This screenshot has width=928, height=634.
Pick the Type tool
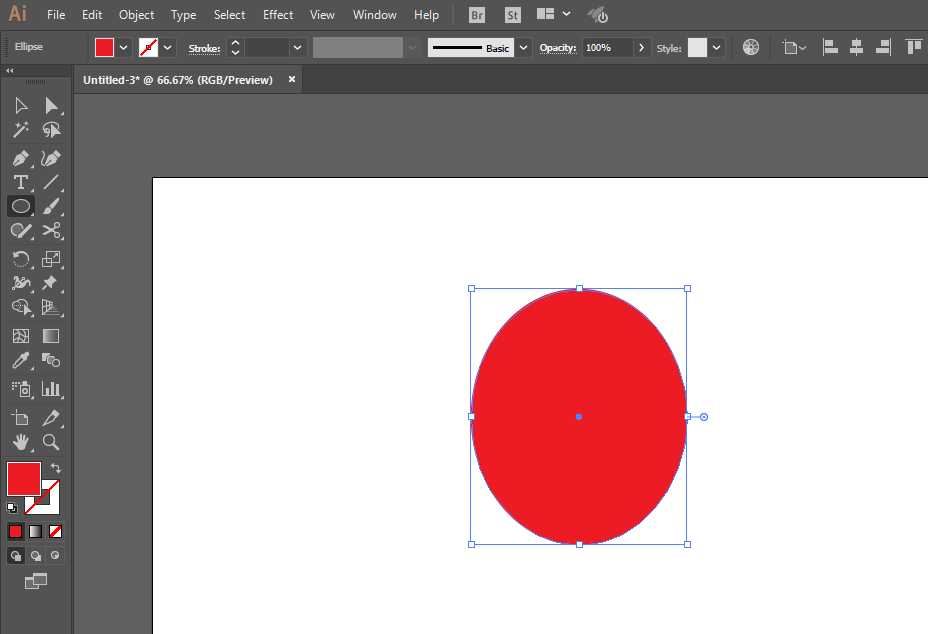[x=20, y=182]
